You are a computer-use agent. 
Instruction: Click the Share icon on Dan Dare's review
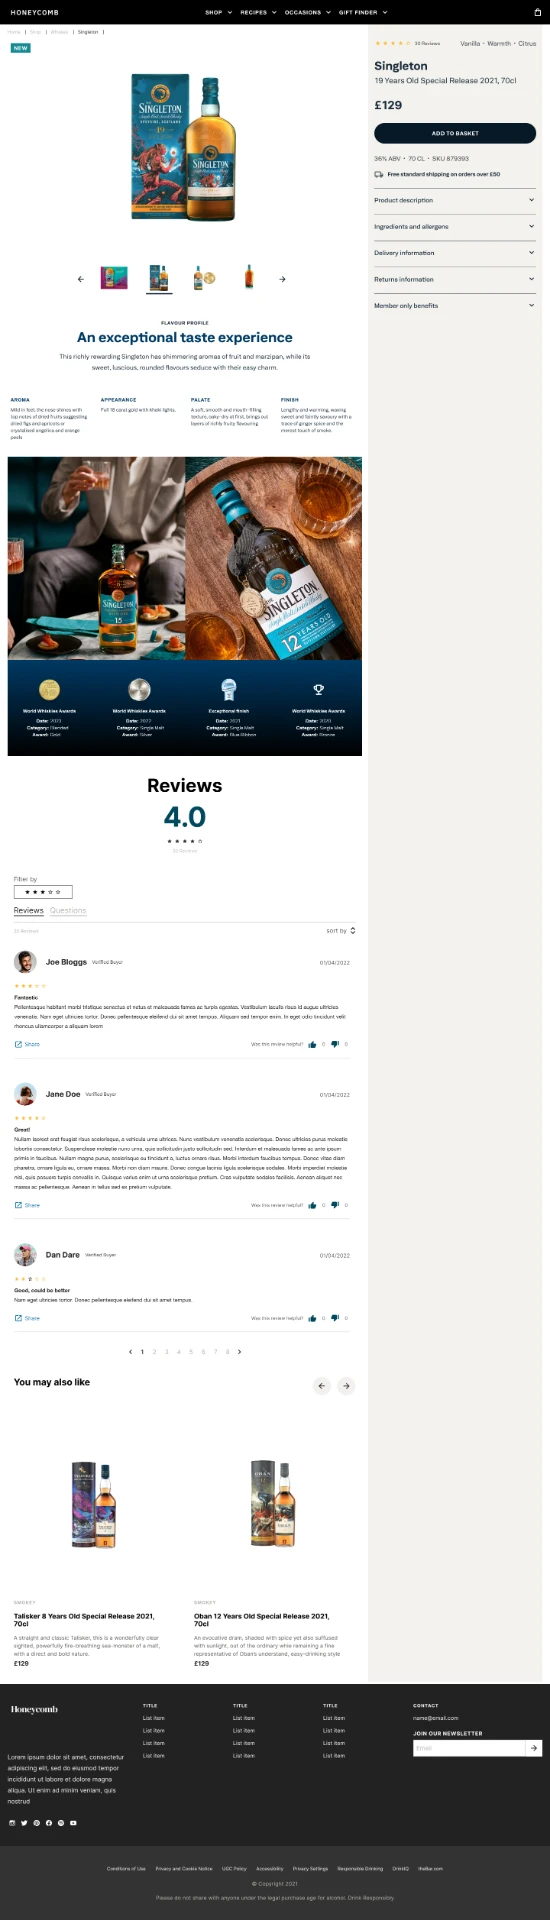pos(18,1318)
